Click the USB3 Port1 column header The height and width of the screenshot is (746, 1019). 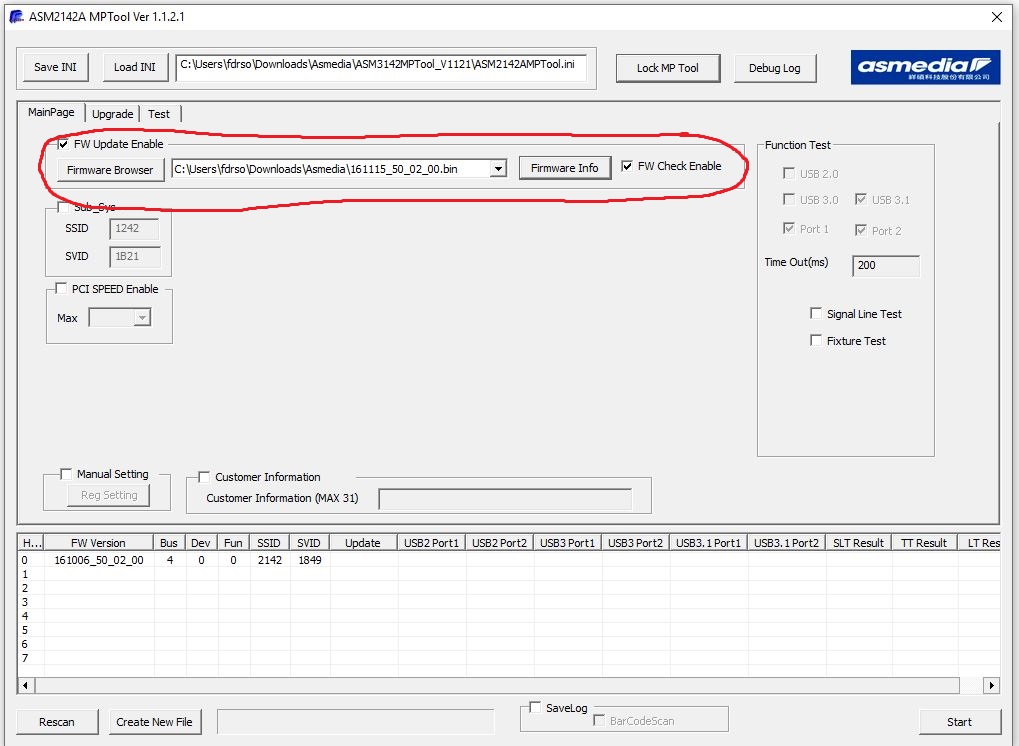click(568, 543)
